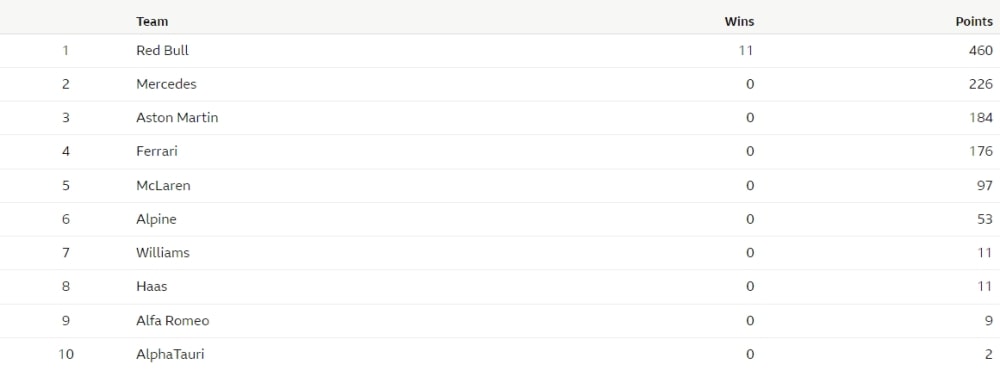The image size is (1000, 370).
Task: Select the AlphaTauri team name
Action: point(170,354)
